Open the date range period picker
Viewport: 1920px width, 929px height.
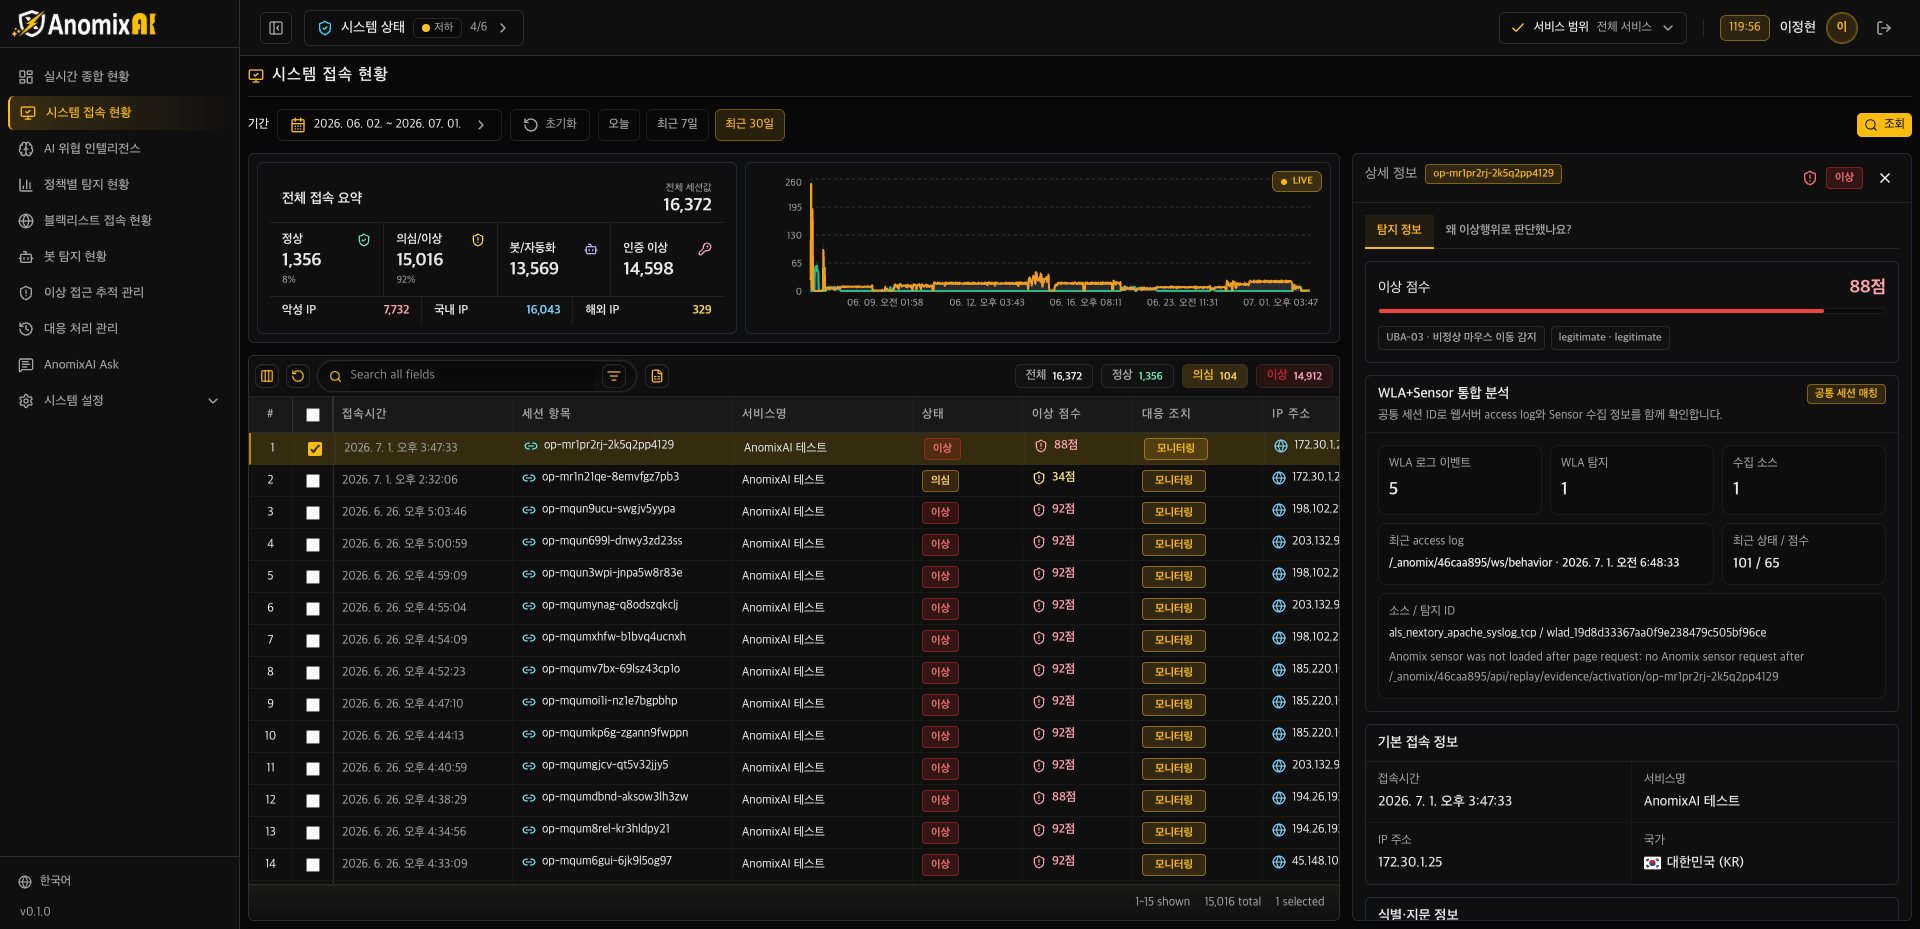[389, 125]
